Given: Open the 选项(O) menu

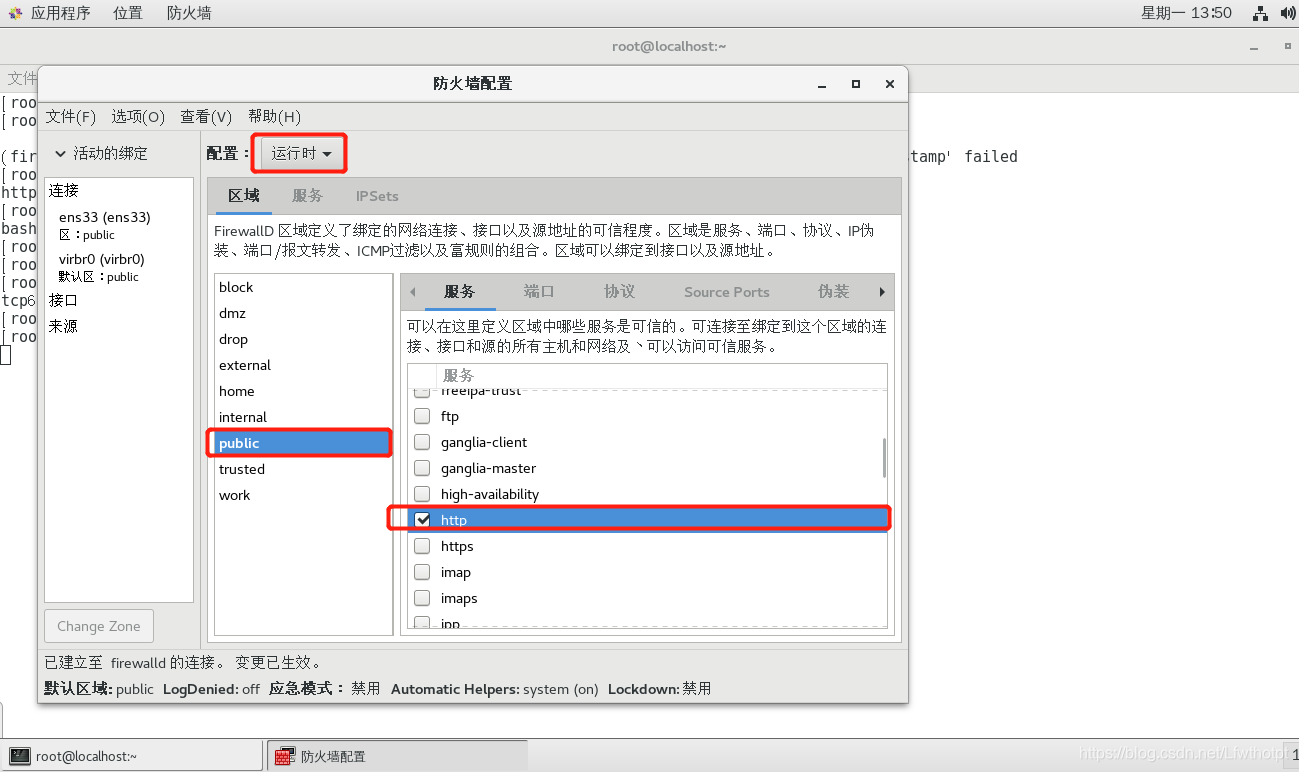Looking at the screenshot, I should [x=138, y=116].
